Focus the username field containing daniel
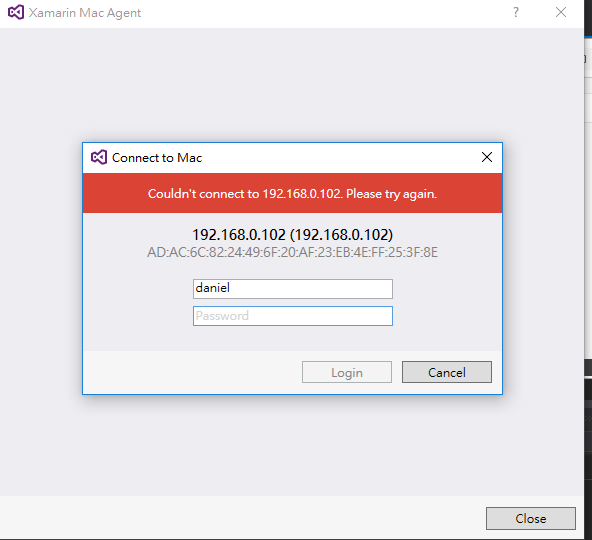The image size is (592, 540). (293, 289)
